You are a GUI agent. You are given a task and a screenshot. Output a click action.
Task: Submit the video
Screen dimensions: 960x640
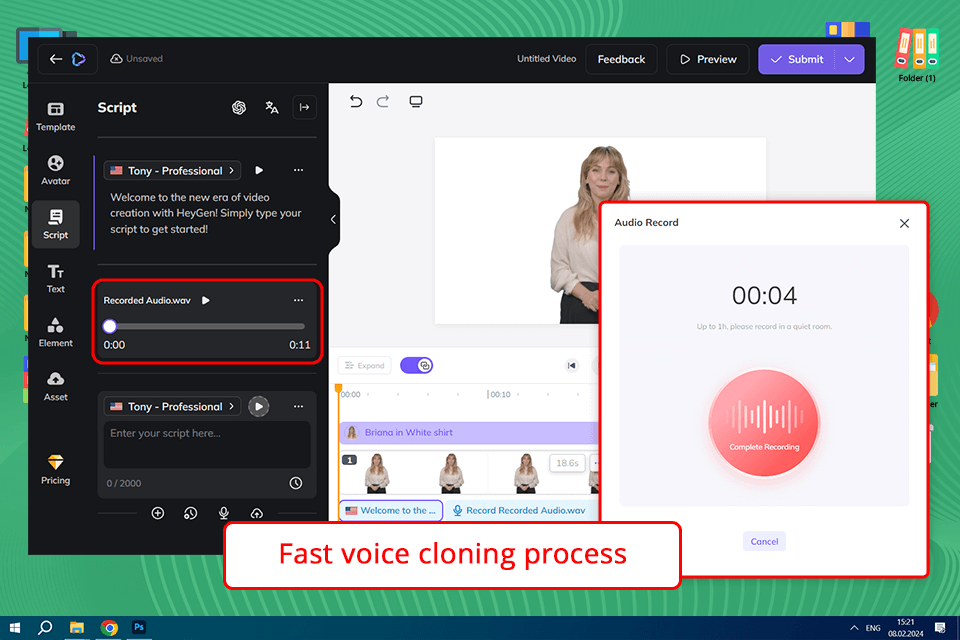pyautogui.click(x=797, y=59)
